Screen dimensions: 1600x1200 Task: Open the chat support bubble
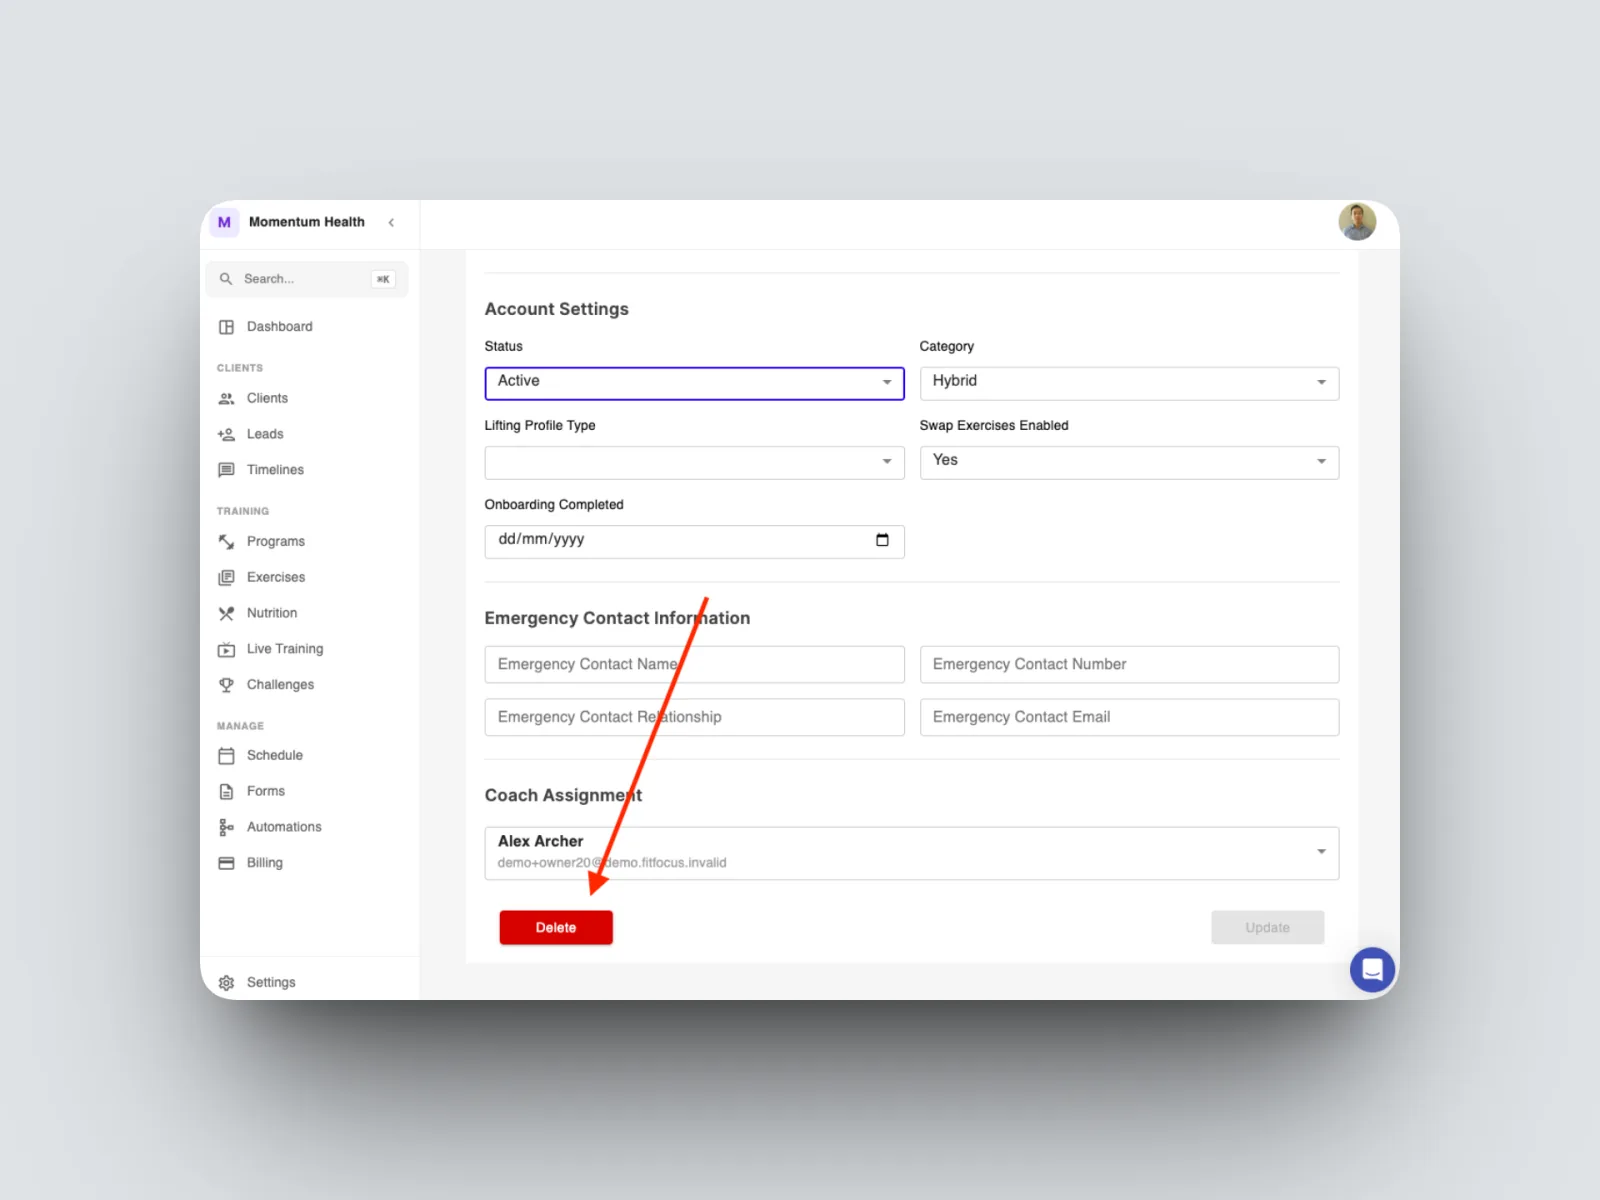coord(1372,969)
